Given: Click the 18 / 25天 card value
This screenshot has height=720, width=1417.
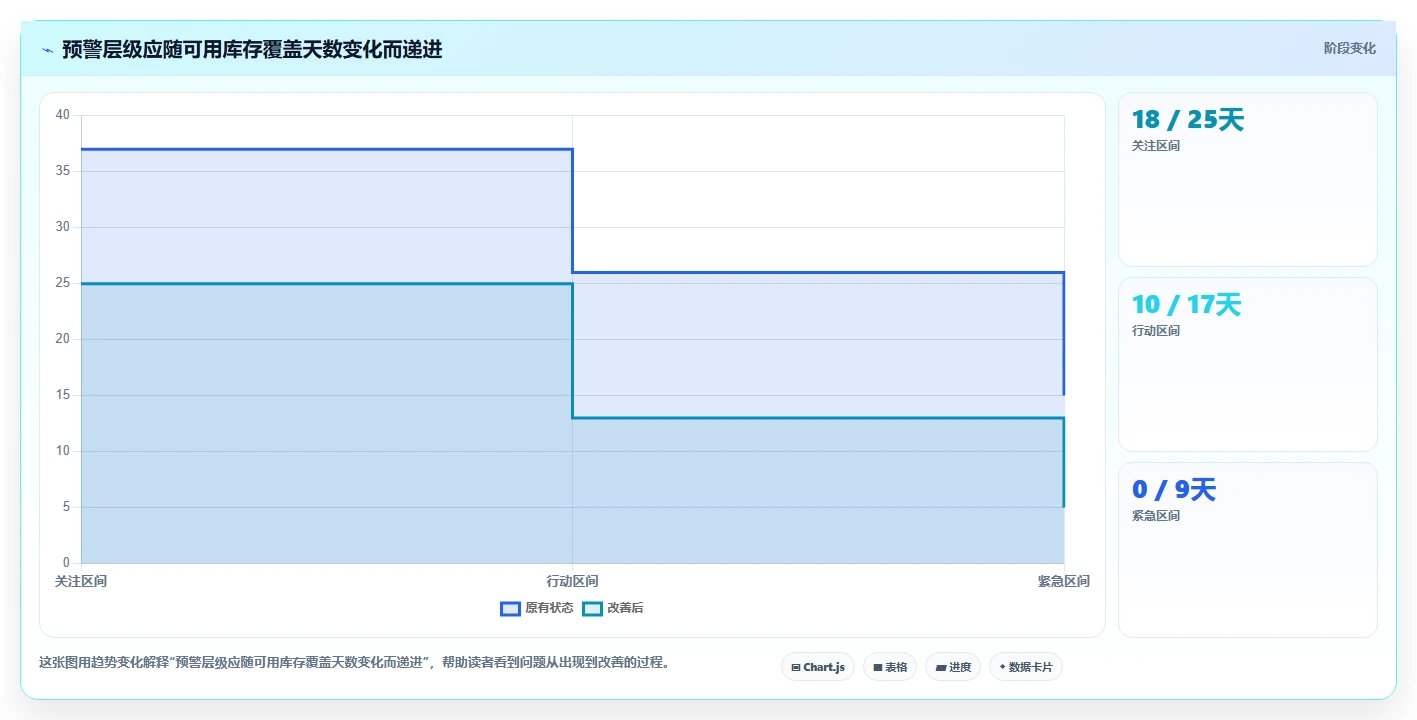Looking at the screenshot, I should coord(1188,120).
